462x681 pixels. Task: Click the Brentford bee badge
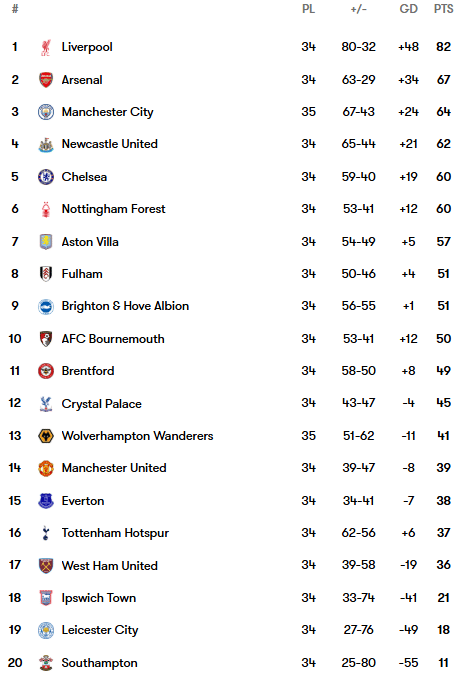pyautogui.click(x=46, y=371)
